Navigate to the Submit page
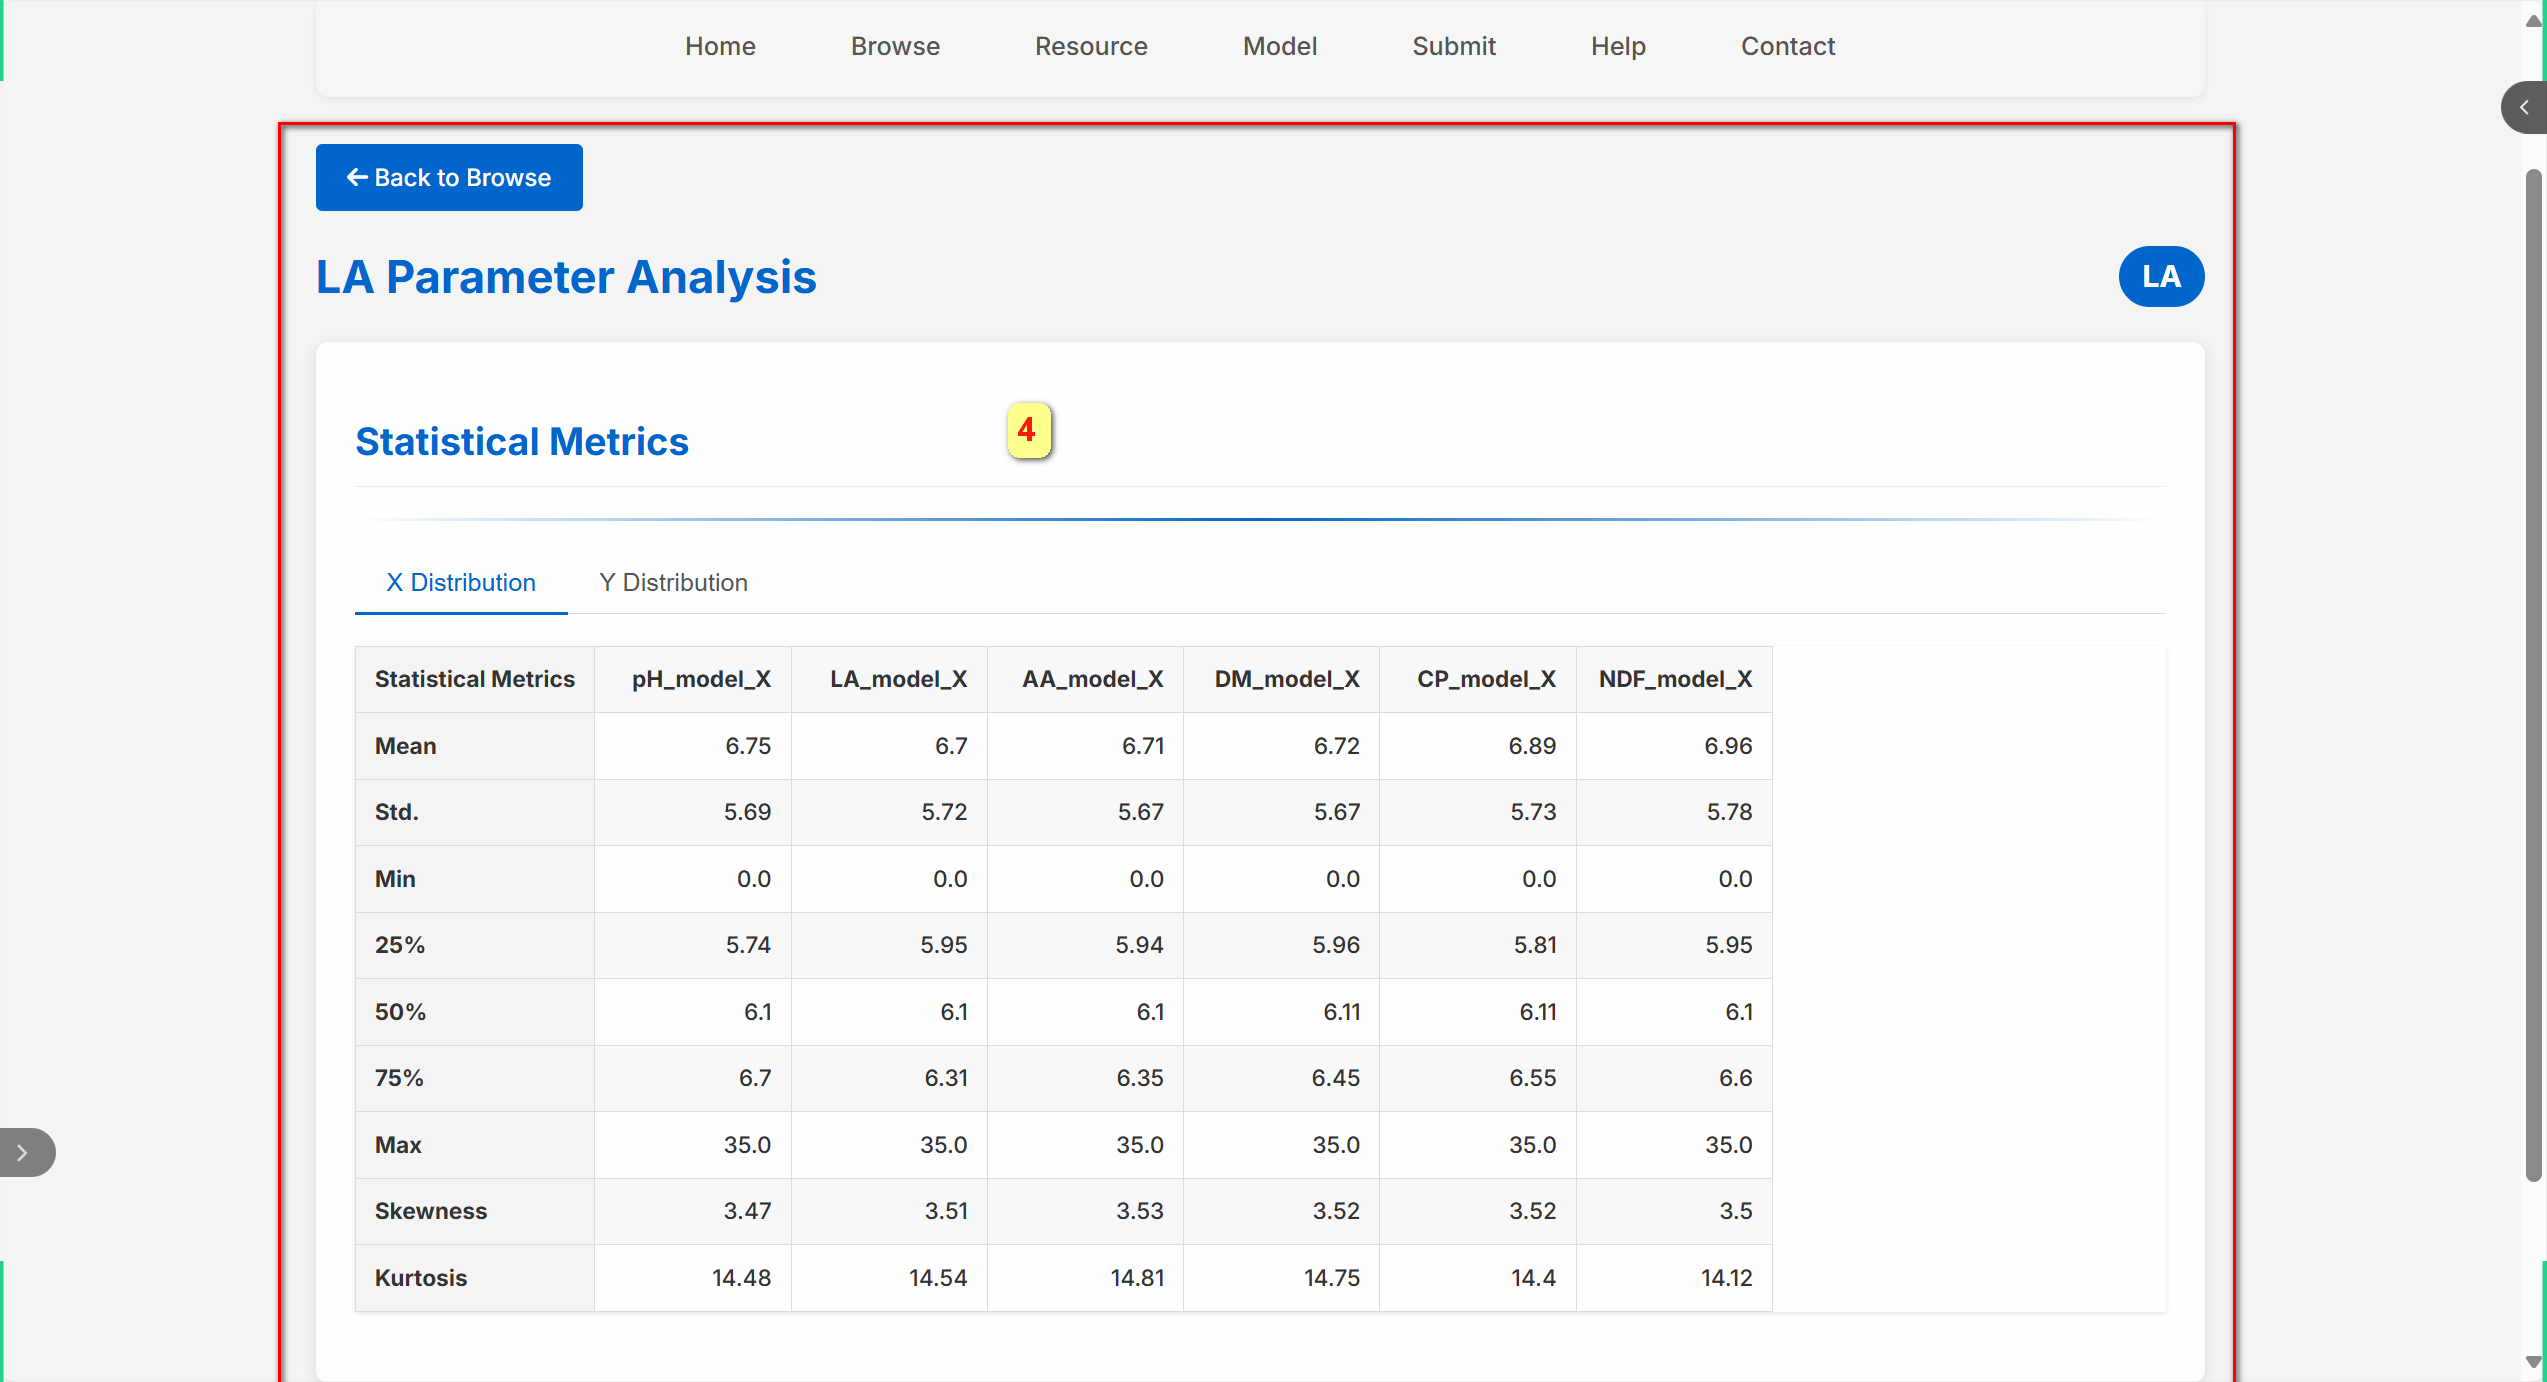This screenshot has width=2547, height=1382. 1453,46
